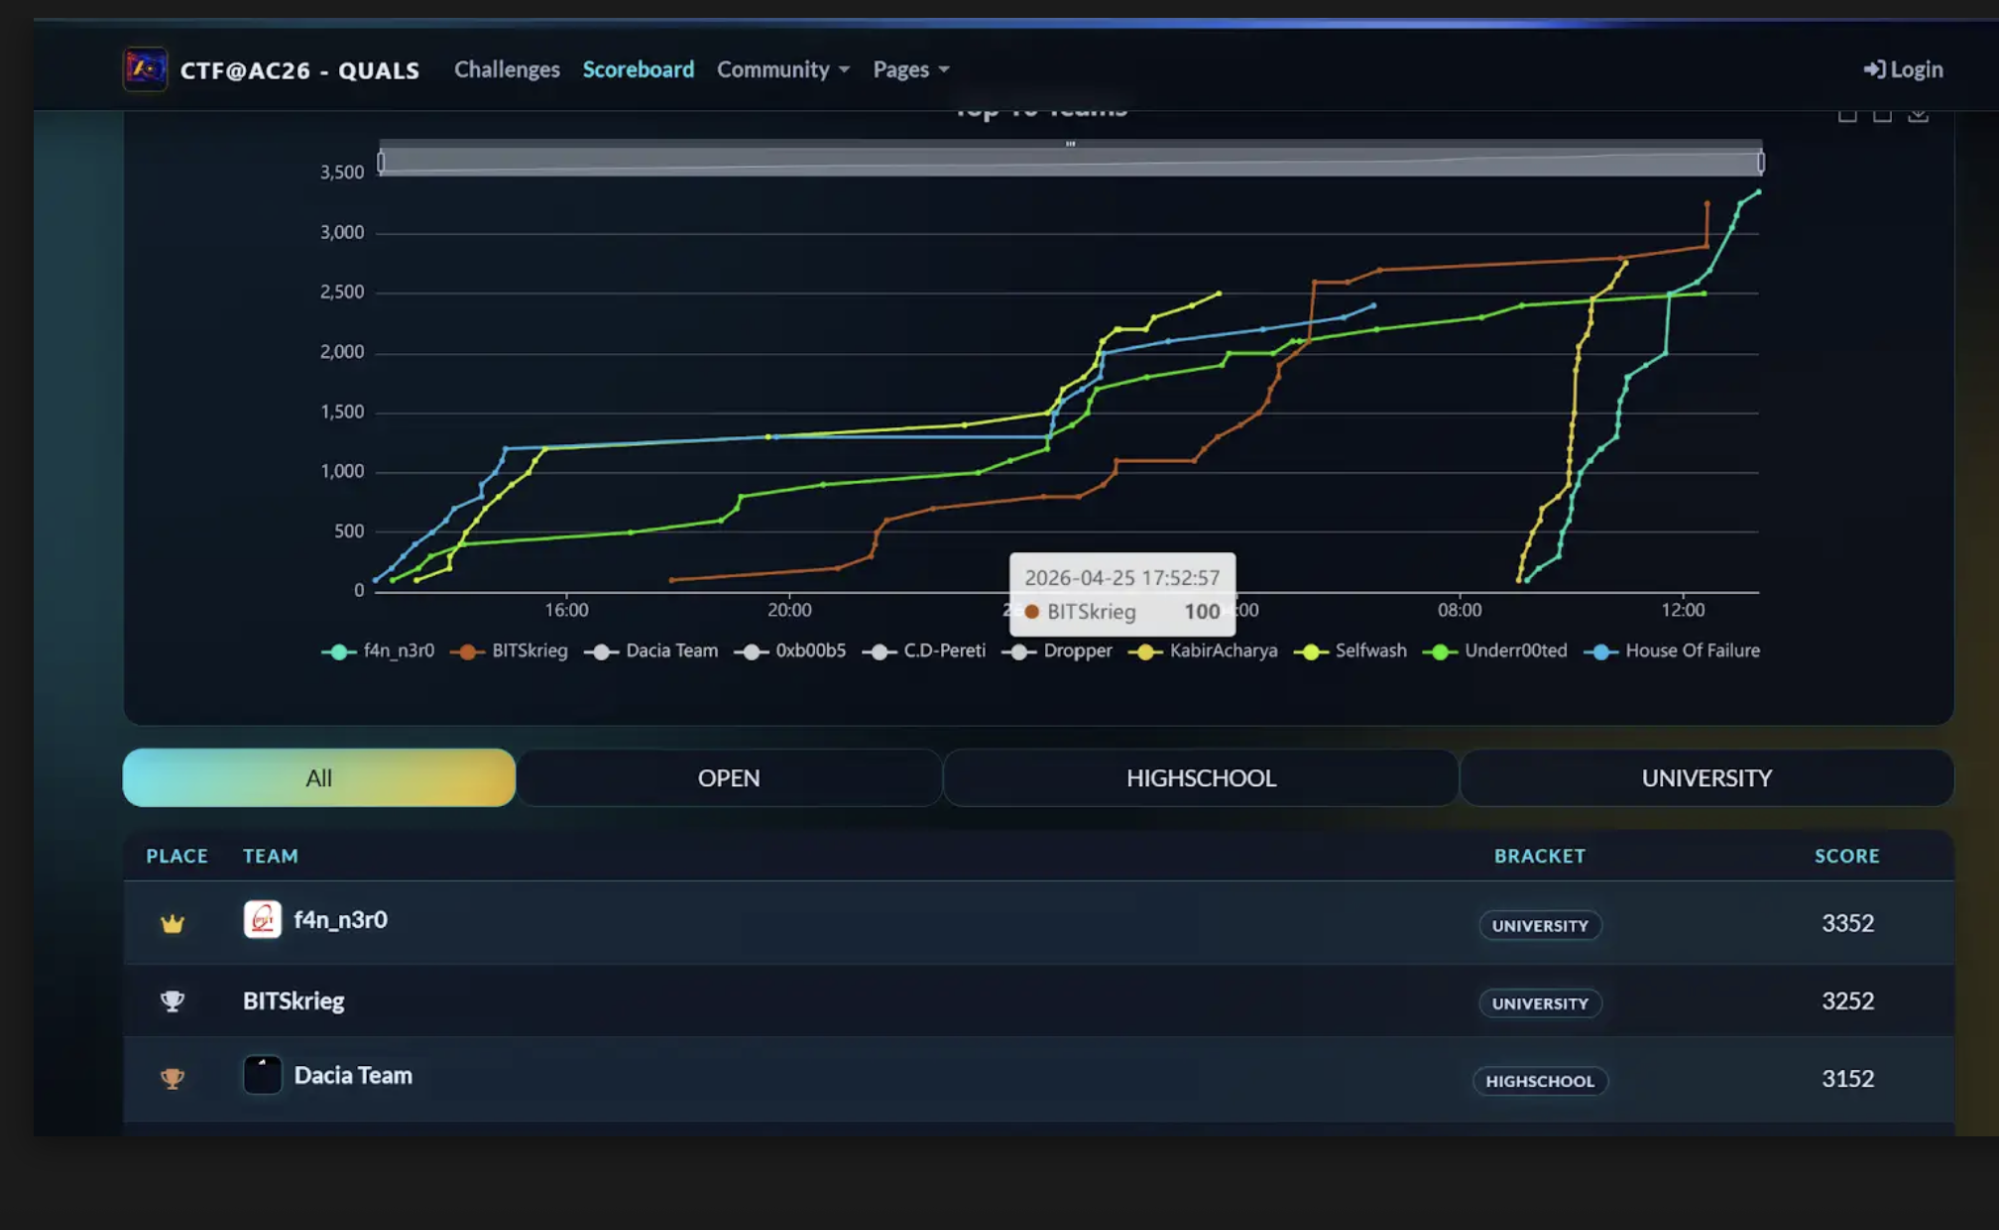Click the Login arrow icon
The height and width of the screenshot is (1230, 1999).
coord(1874,69)
